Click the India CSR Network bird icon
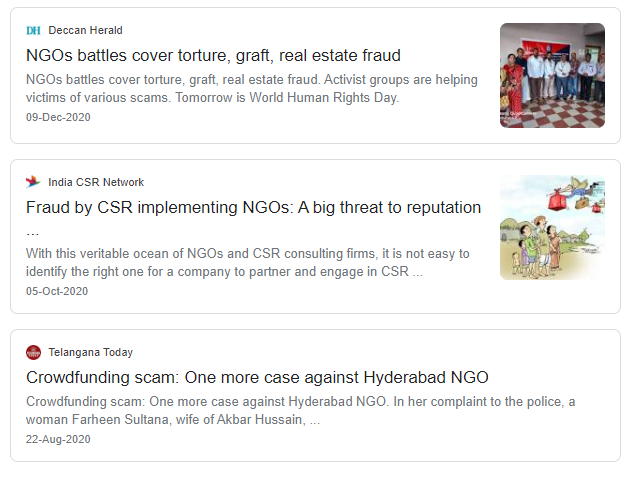 (x=33, y=182)
